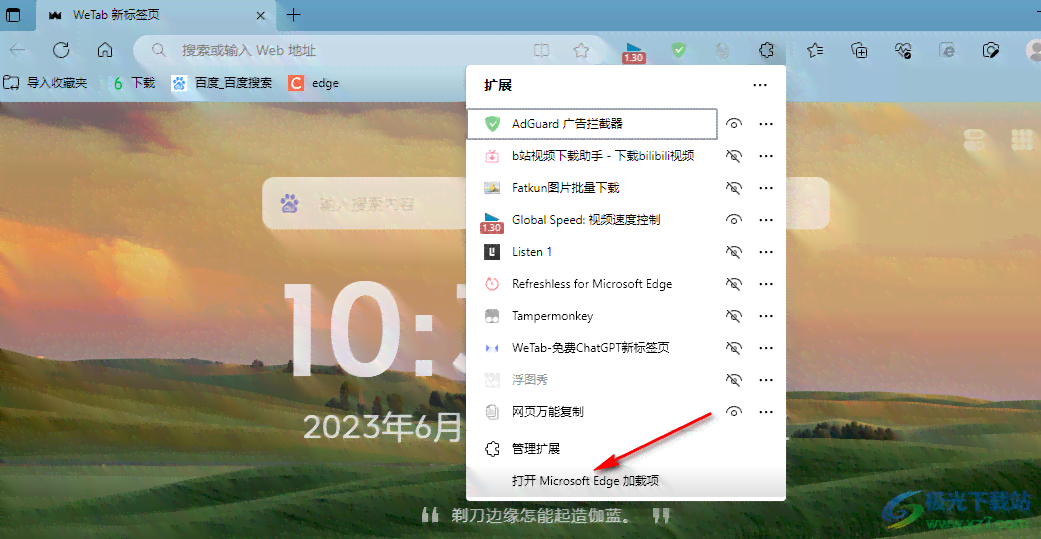Screen dimensions: 1041x539
Task: Open the tab actions menu icon
Action: tap(13, 15)
